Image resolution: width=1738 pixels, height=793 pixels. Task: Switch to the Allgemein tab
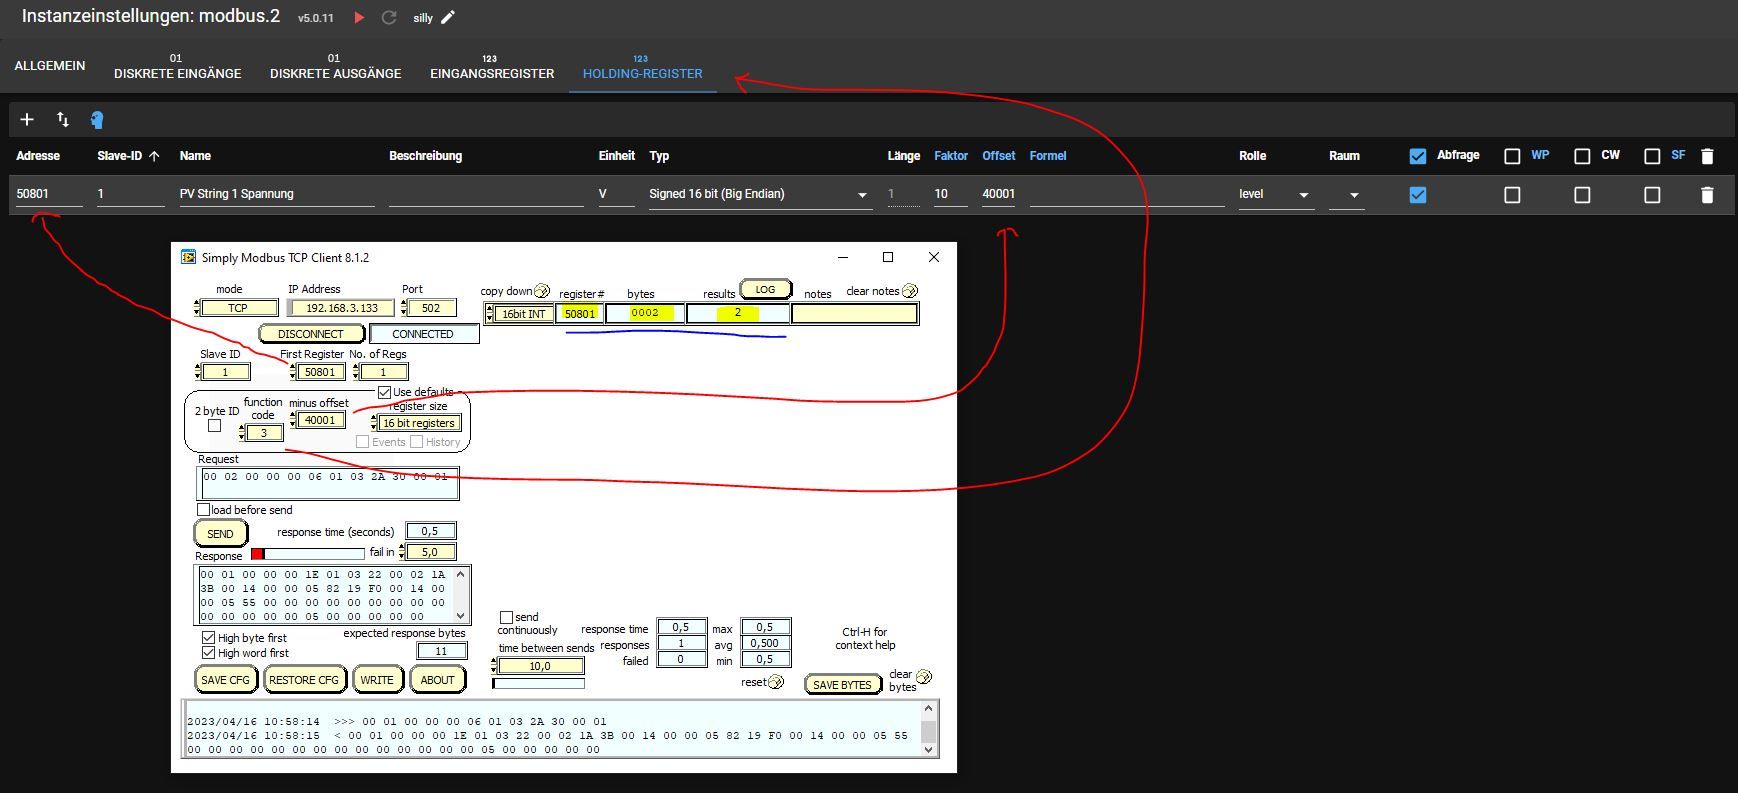[x=50, y=66]
